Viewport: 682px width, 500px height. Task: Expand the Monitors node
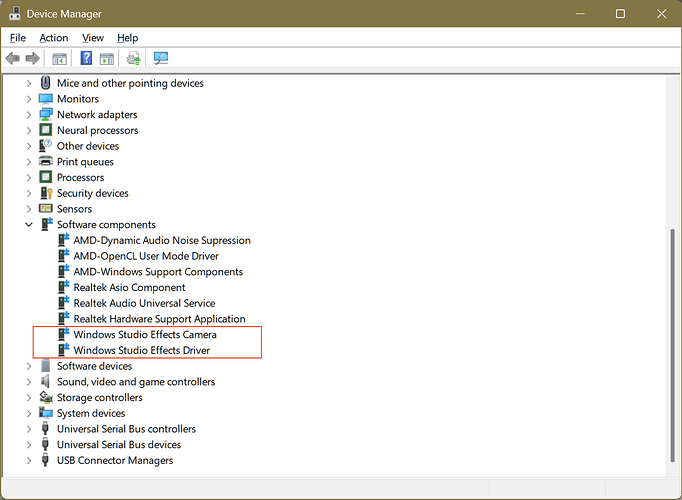[x=29, y=99]
